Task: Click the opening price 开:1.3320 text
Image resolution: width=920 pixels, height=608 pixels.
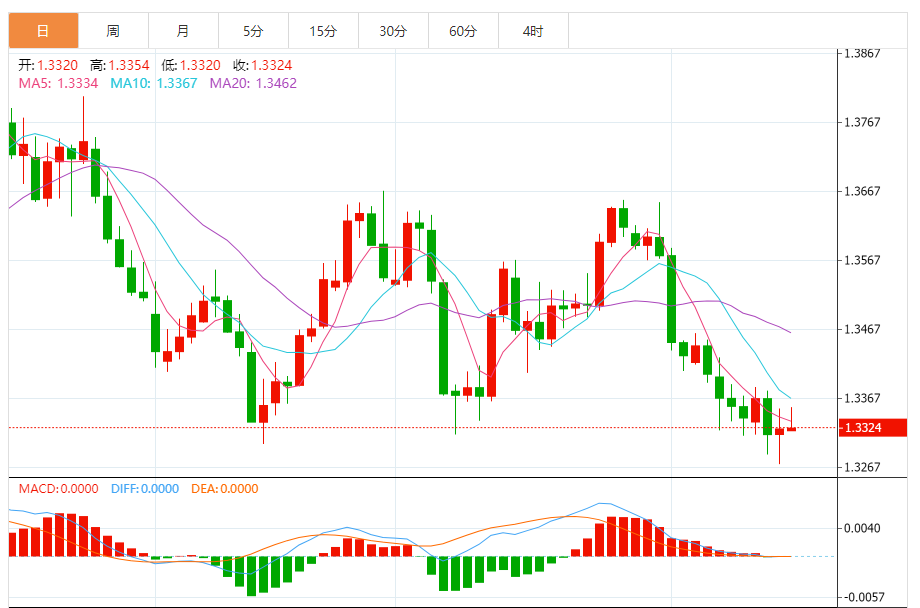Action: coord(48,65)
